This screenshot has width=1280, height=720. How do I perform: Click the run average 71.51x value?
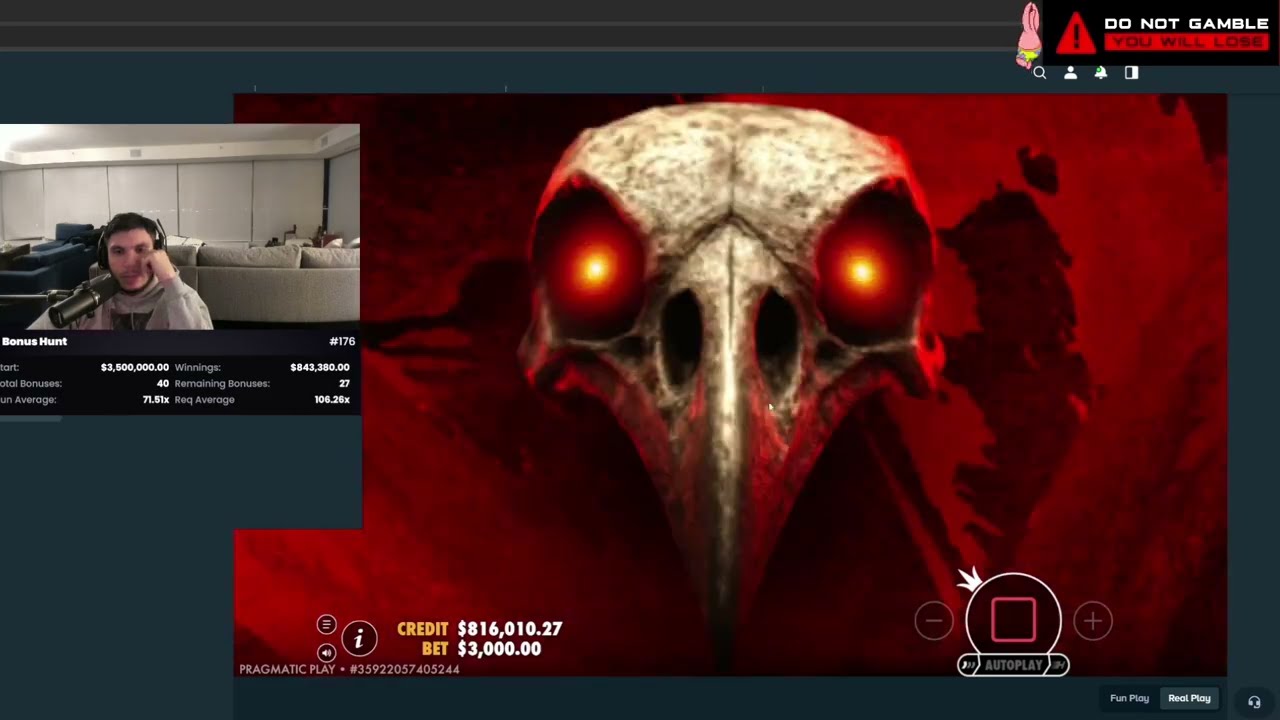[x=156, y=399]
